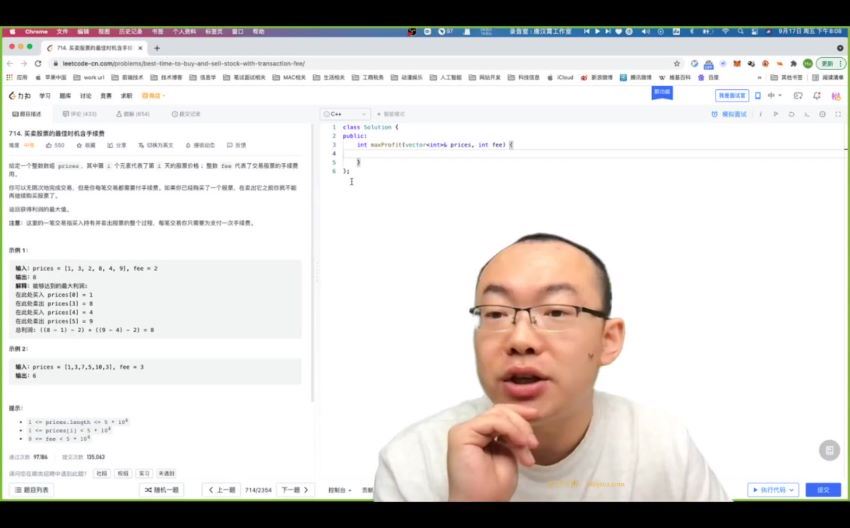The width and height of the screenshot is (850, 528).
Task: Click the reset code icon in editor toolbar
Action: (791, 114)
